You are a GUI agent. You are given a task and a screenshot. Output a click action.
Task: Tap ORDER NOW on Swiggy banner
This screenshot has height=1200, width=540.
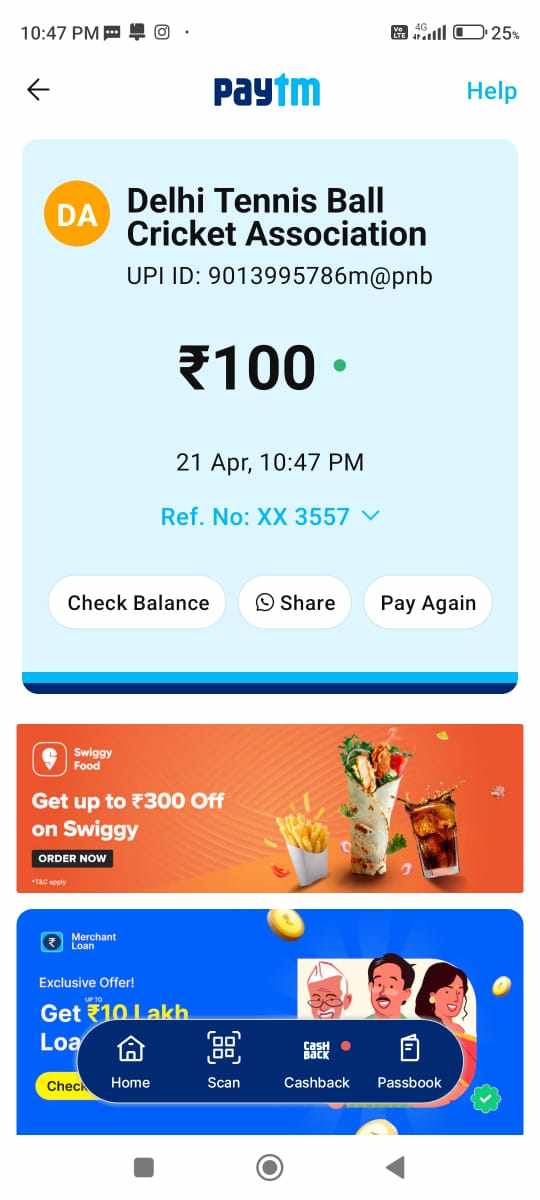pos(72,858)
